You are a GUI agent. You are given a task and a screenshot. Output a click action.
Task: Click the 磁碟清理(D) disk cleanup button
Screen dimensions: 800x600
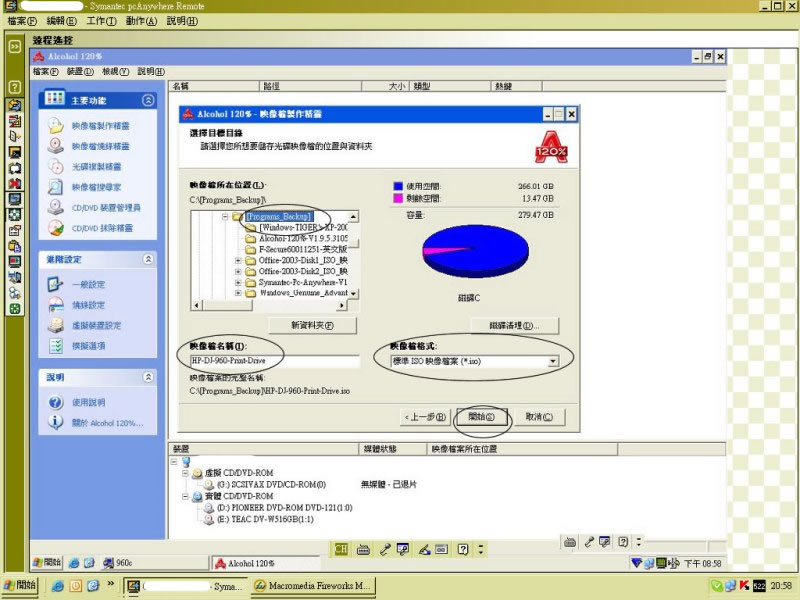[514, 325]
